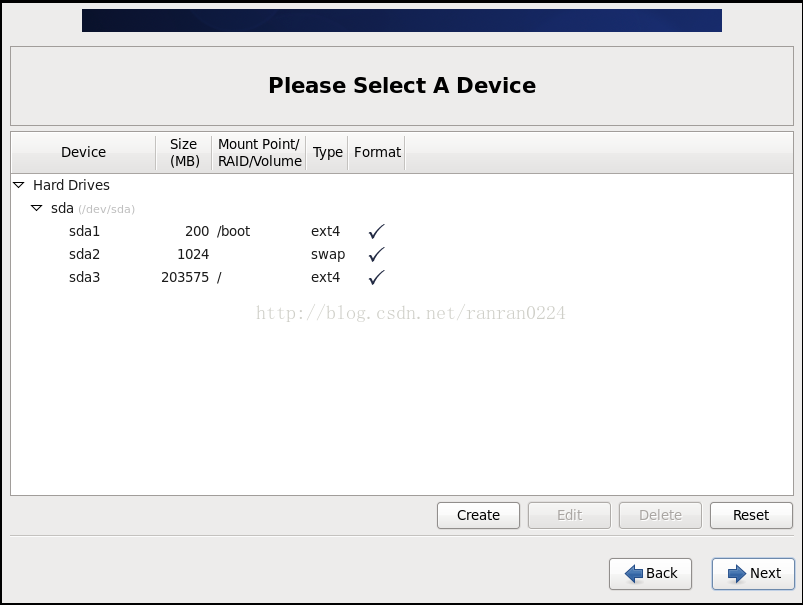803x605 pixels.
Task: Click the Hard Drives label
Action: [71, 185]
